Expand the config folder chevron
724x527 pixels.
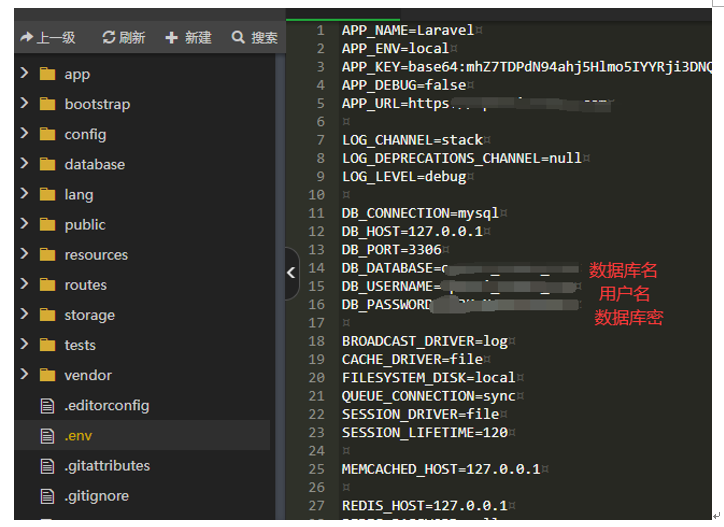click(23, 134)
